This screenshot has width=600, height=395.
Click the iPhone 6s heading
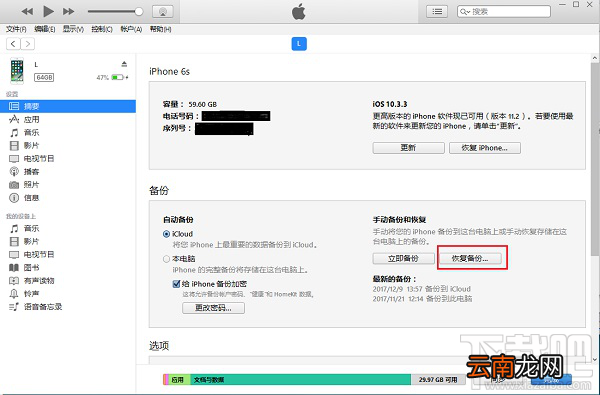coord(170,72)
